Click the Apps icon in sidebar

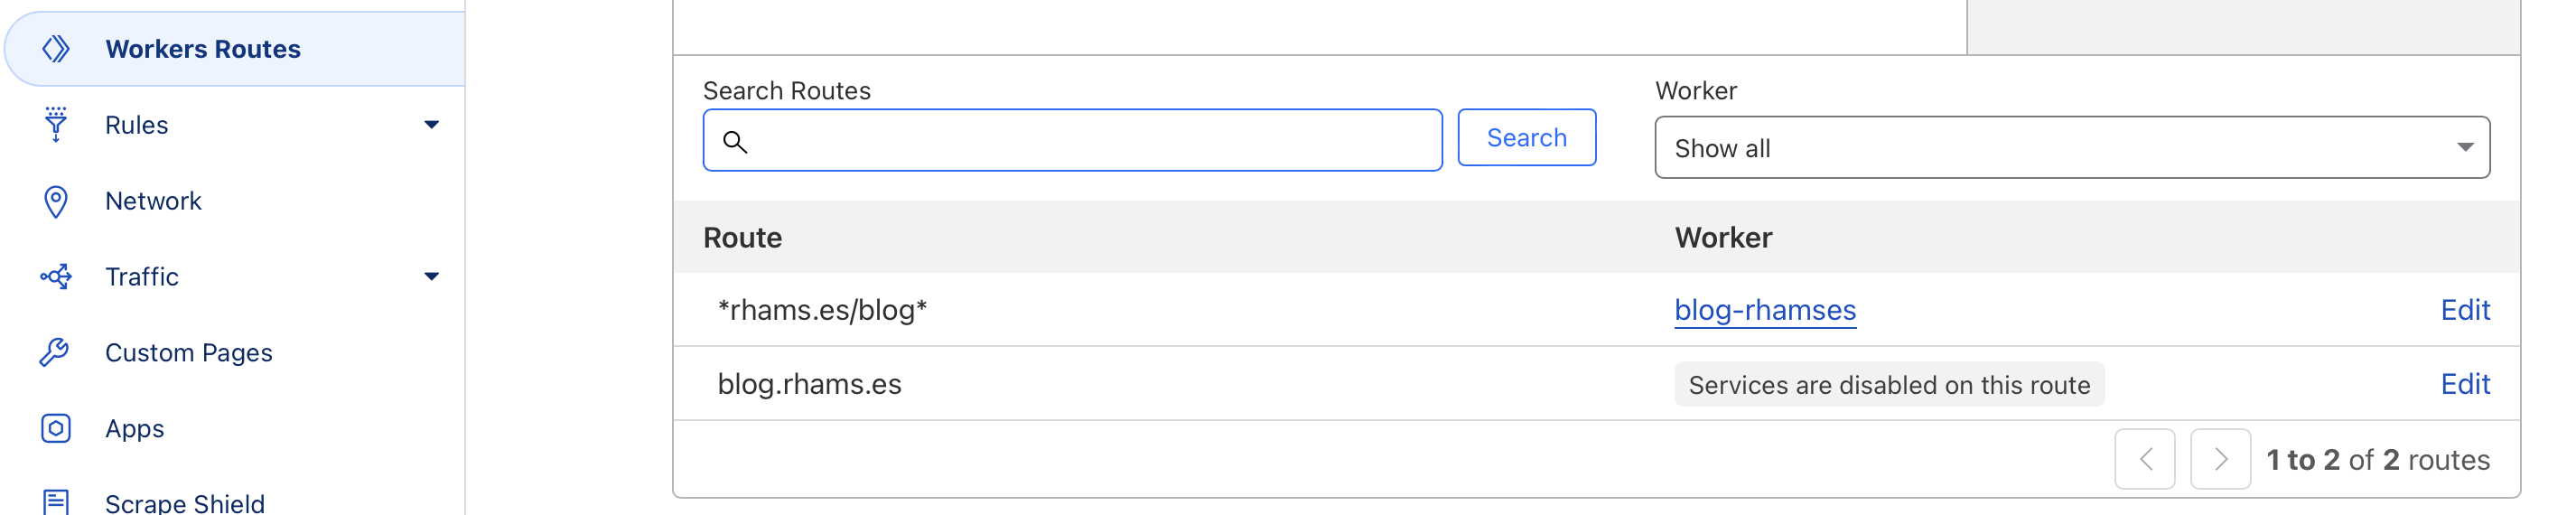point(56,428)
